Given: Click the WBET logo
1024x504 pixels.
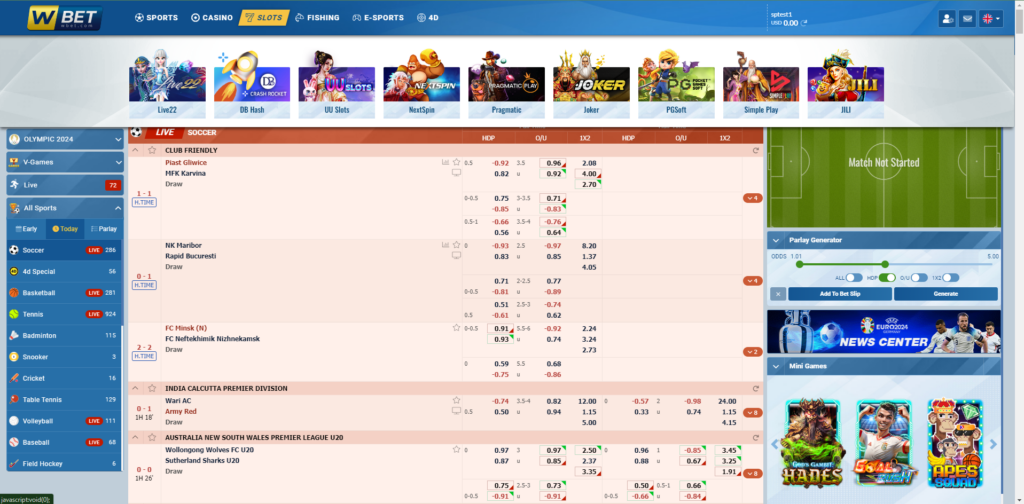Looking at the screenshot, I should tap(64, 18).
